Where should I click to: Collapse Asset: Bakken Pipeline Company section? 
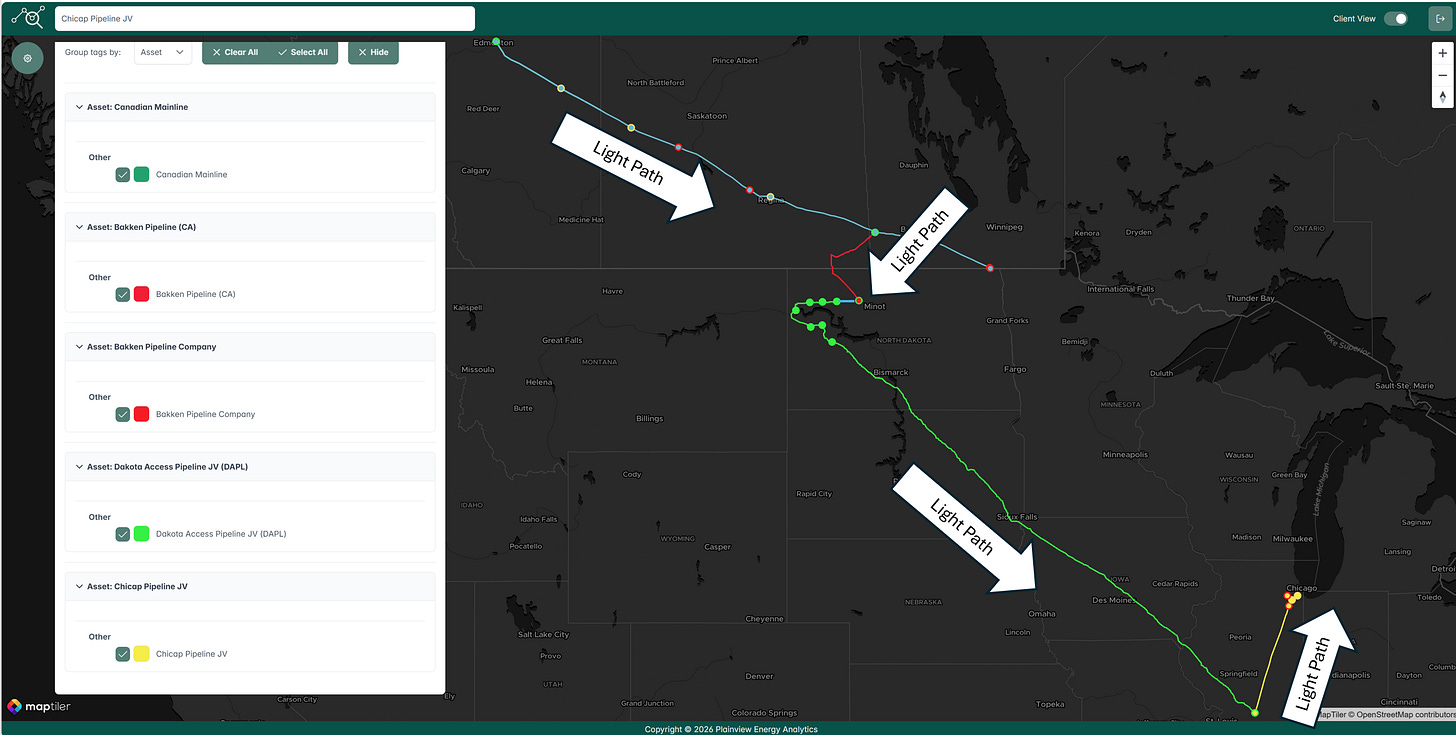(x=250, y=347)
